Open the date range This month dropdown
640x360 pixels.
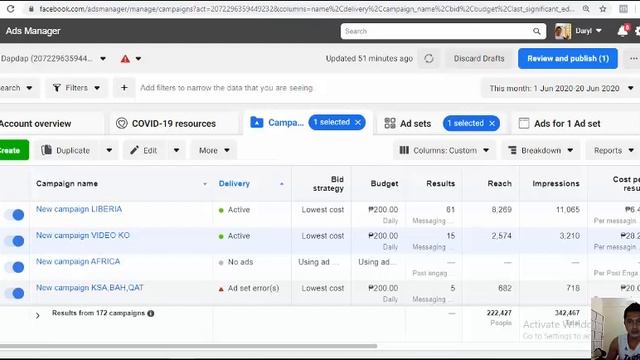(x=558, y=88)
